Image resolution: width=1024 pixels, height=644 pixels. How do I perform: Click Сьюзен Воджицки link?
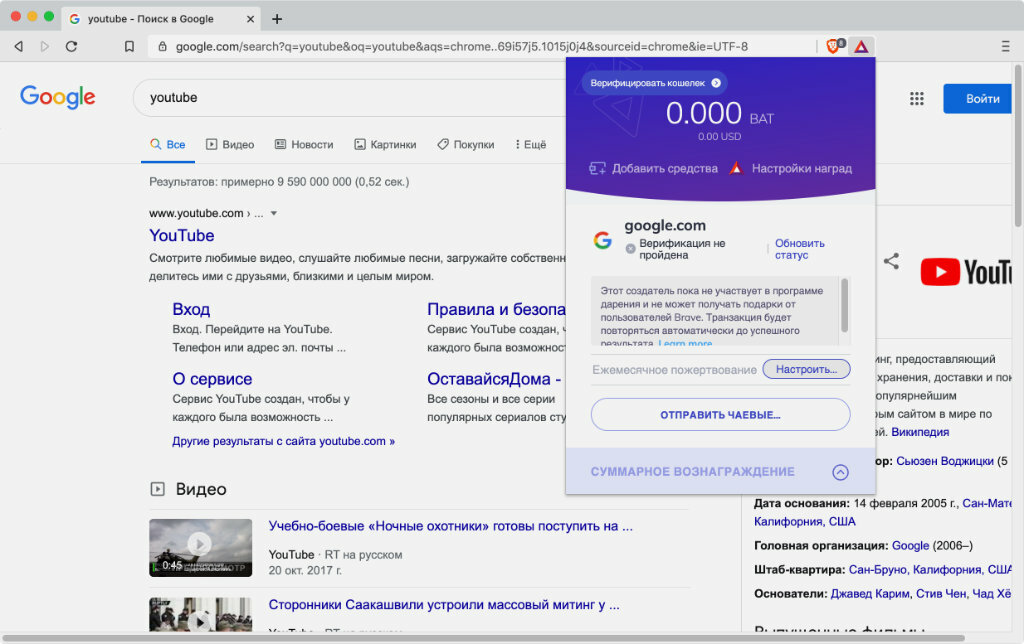944,461
